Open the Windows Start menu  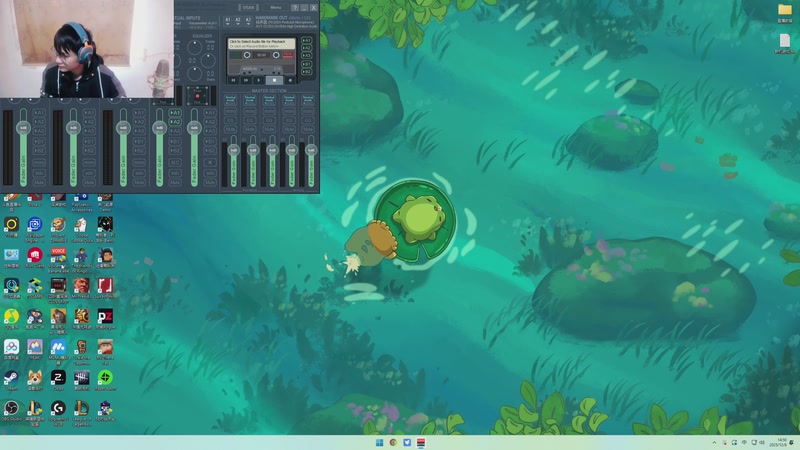[x=380, y=442]
